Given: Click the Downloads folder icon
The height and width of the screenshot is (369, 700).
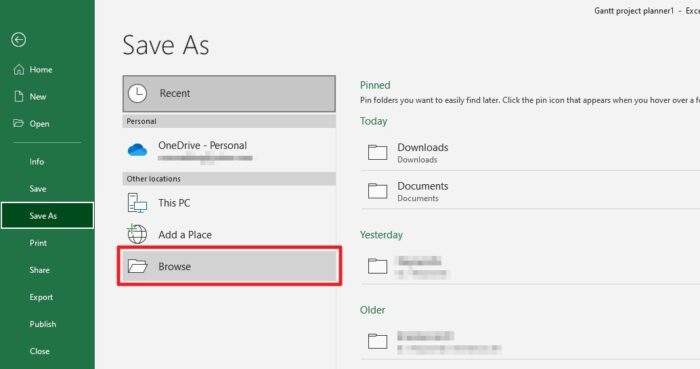Looking at the screenshot, I should coord(378,152).
